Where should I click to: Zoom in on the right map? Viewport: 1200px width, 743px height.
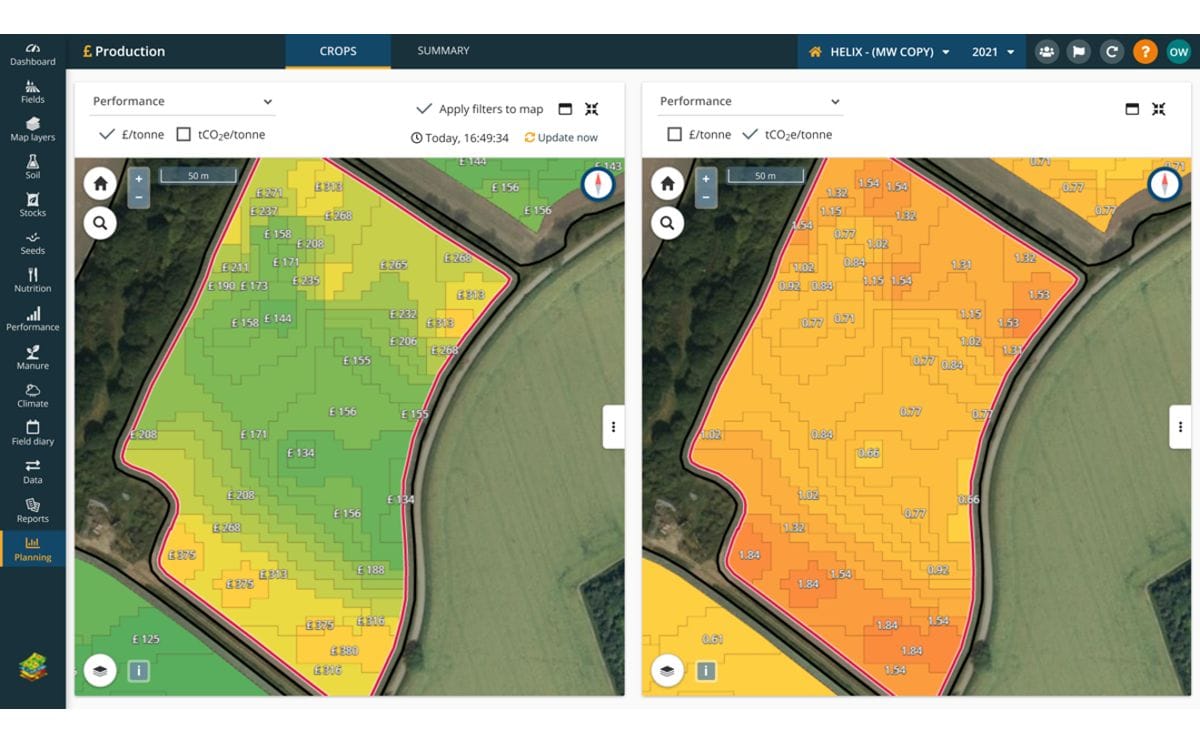(706, 178)
